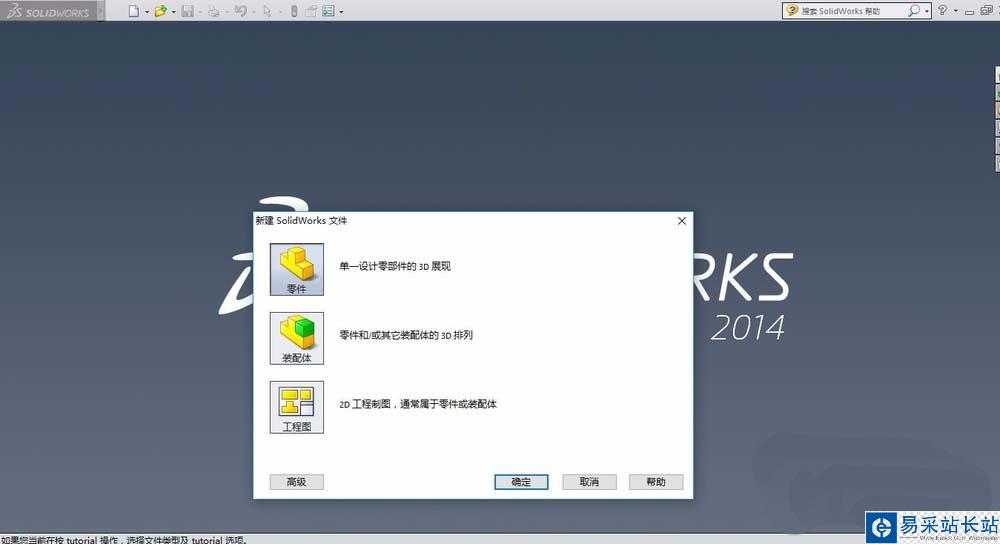The height and width of the screenshot is (544, 1000).
Task: Click the 确定 (OK) button
Action: point(521,482)
